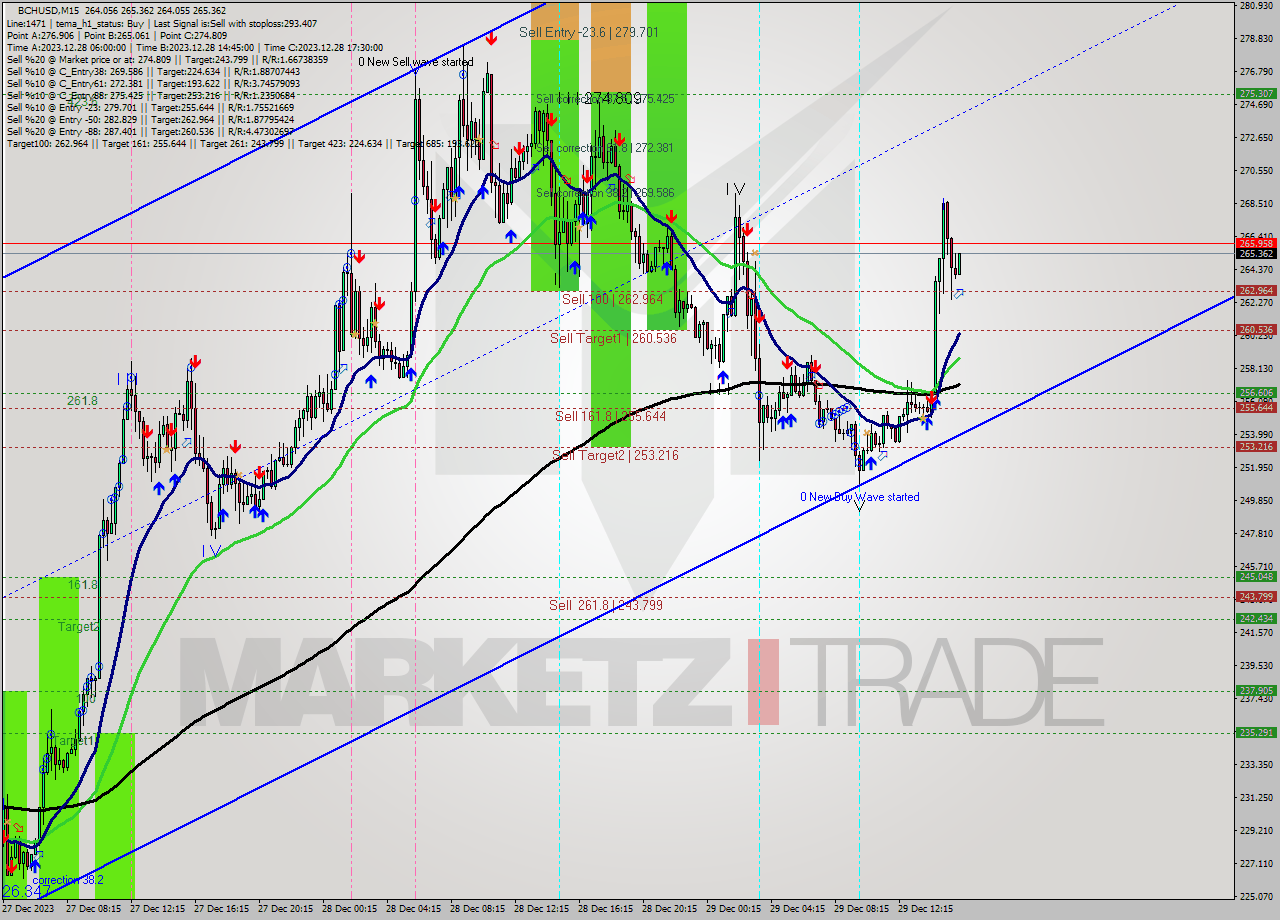Select the green 245.048 price tag
This screenshot has width=1280, height=920.
(x=1256, y=576)
